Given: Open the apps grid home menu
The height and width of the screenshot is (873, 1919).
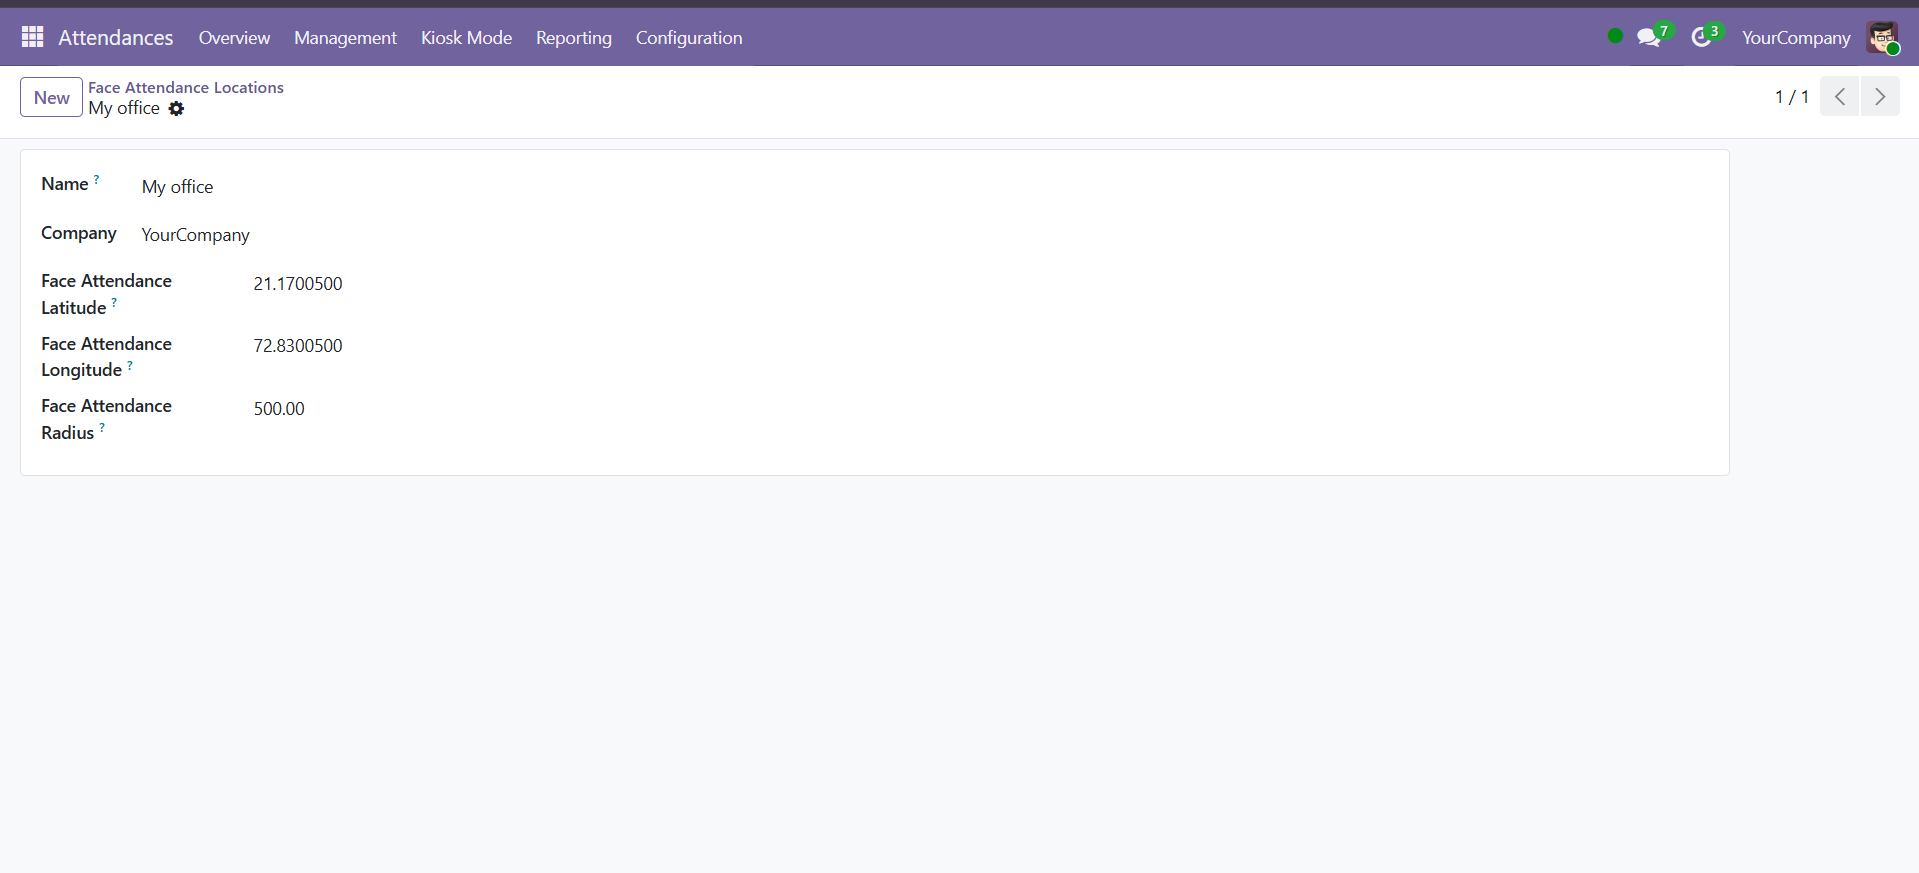Looking at the screenshot, I should (x=32, y=37).
